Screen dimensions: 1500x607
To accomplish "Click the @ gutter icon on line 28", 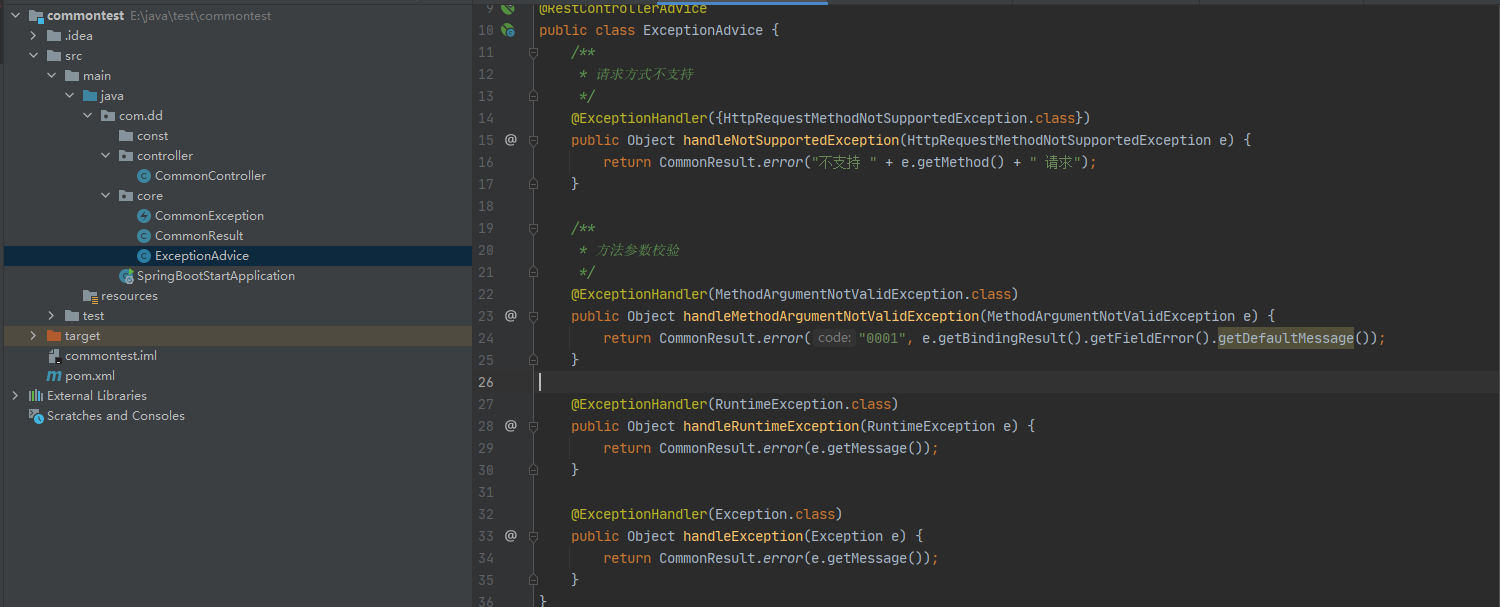I will click(510, 426).
